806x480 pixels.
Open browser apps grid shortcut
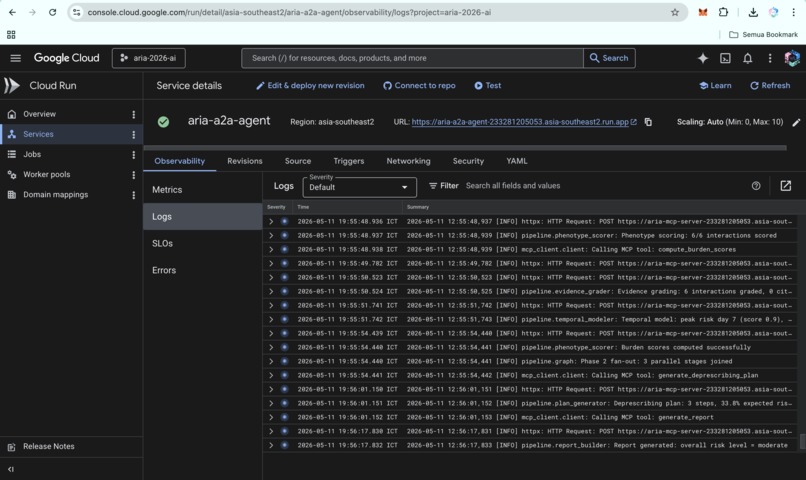pos(11,34)
